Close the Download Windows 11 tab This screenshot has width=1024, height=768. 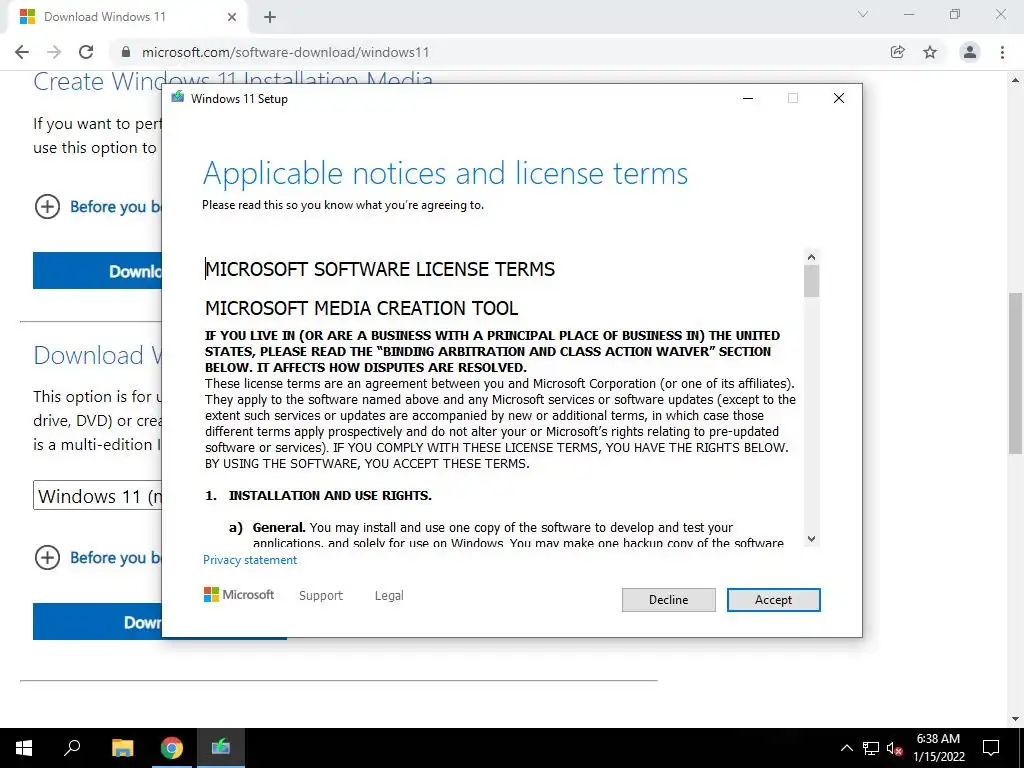232,17
